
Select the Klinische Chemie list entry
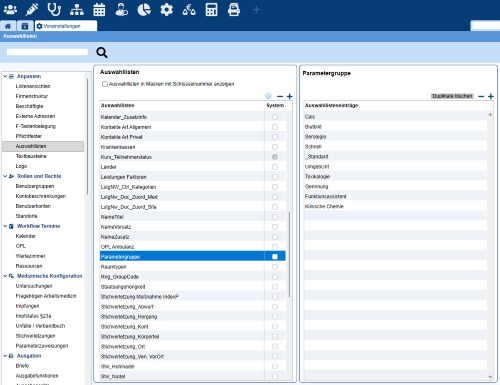(x=395, y=207)
